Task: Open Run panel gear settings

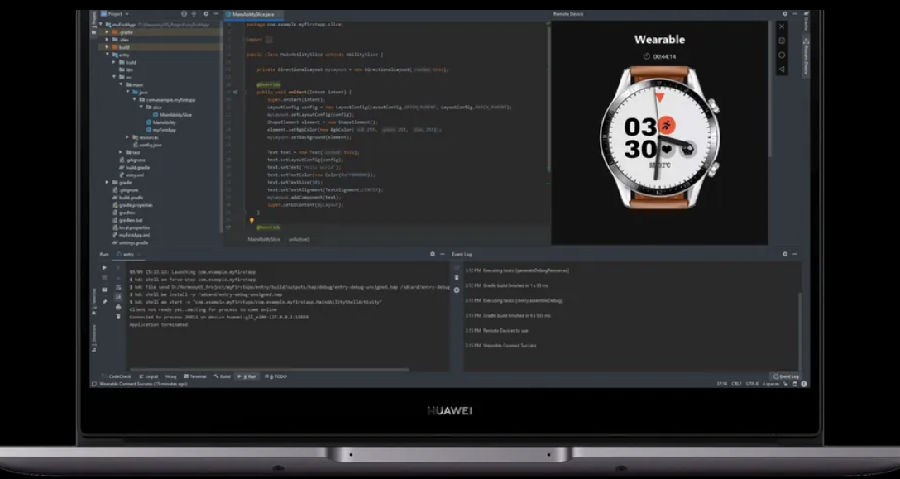Action: point(432,254)
